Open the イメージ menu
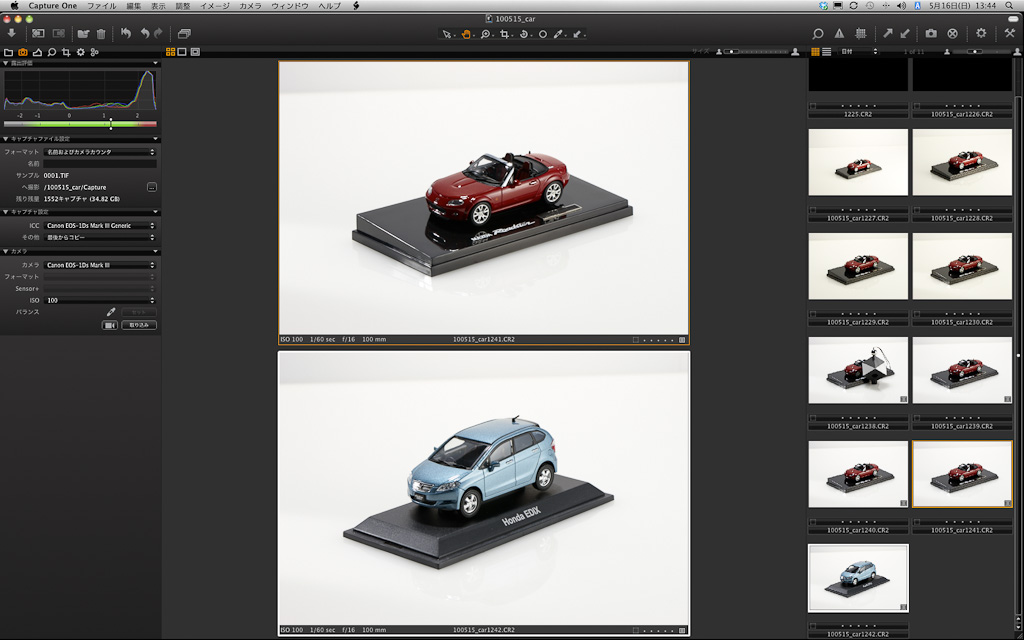The height and width of the screenshot is (640, 1024). pyautogui.click(x=214, y=6)
